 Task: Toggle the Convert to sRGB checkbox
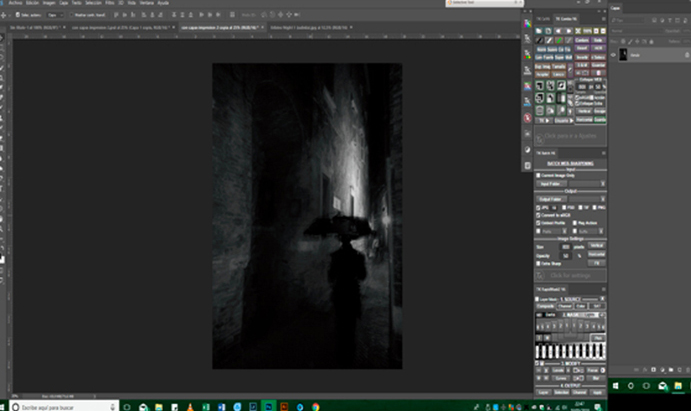[538, 215]
